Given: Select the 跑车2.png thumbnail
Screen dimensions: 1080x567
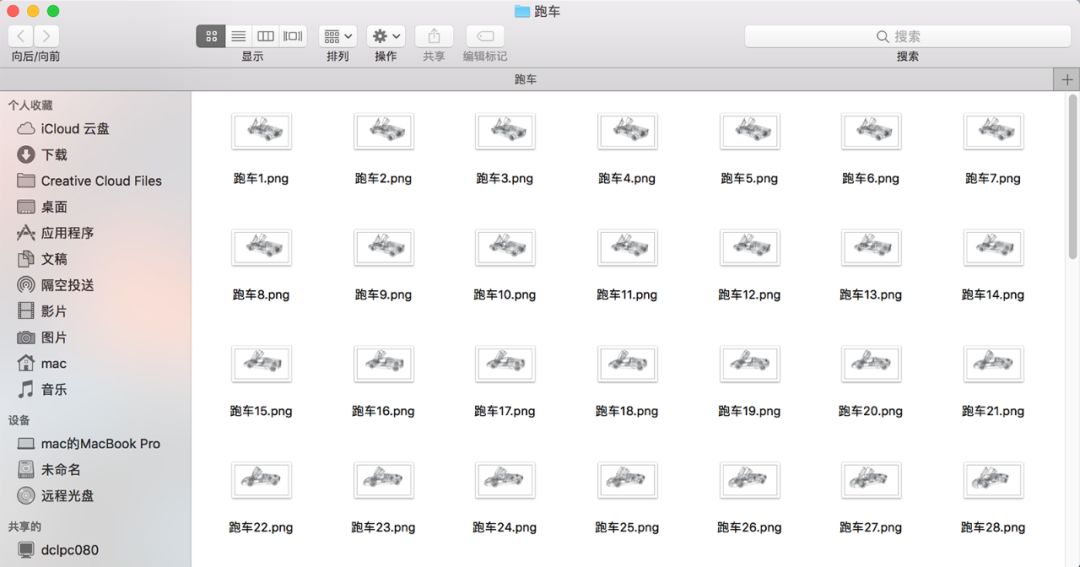Looking at the screenshot, I should coord(384,131).
